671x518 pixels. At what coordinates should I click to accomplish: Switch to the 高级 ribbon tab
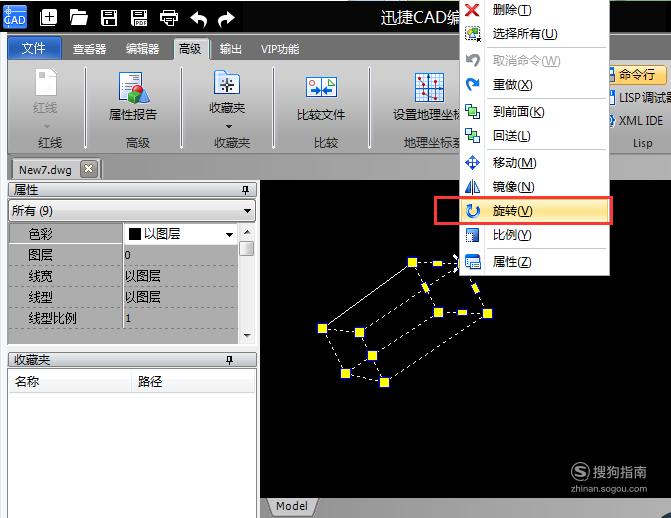click(191, 49)
